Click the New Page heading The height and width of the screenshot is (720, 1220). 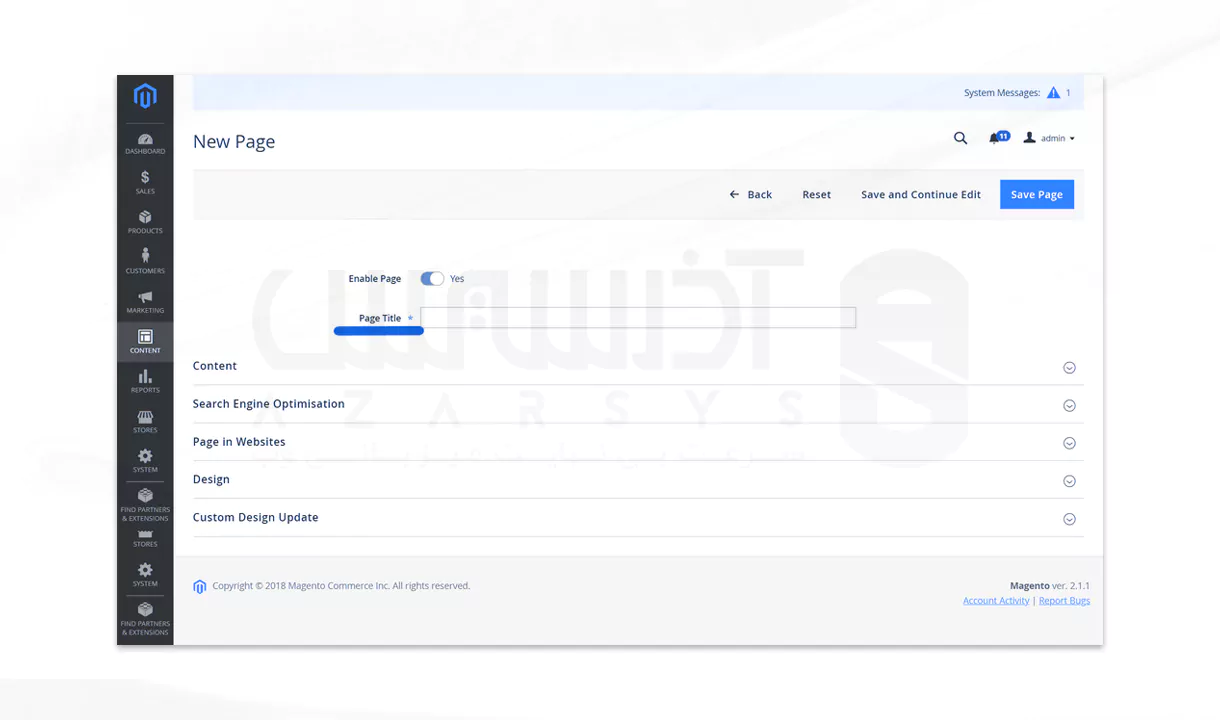[x=234, y=141]
